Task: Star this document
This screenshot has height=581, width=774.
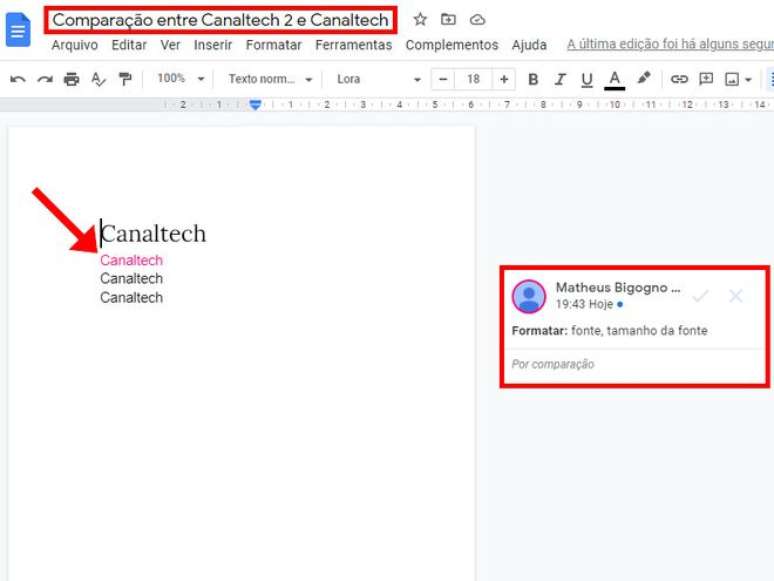Action: [420, 19]
